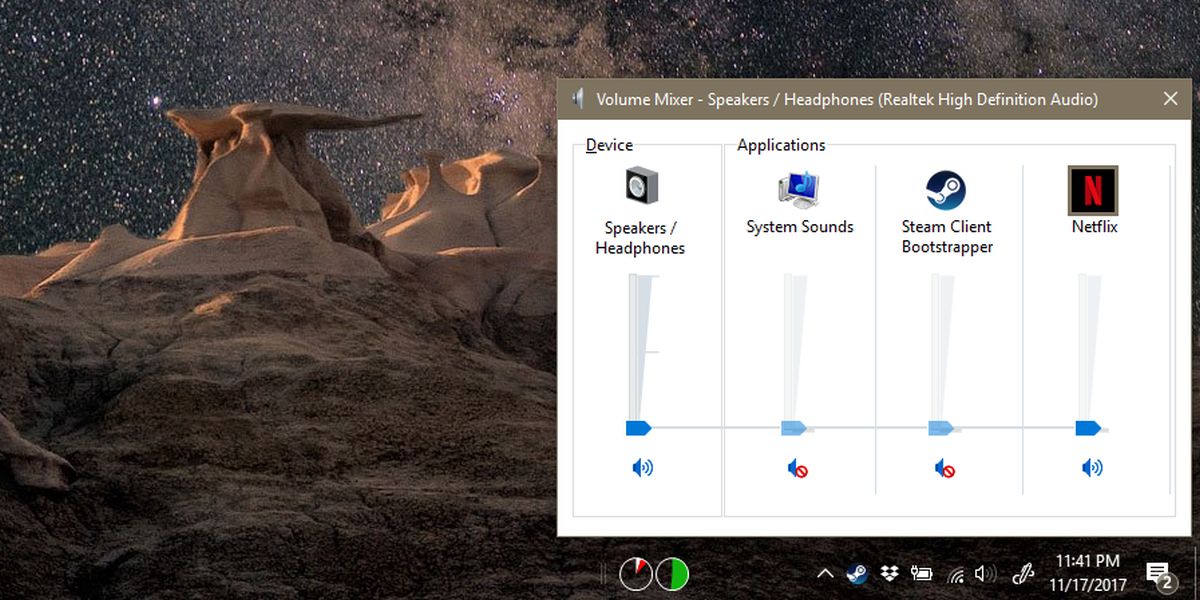Click the speaker icon in Volume Mixer title bar
Viewport: 1200px width, 600px height.
click(577, 99)
